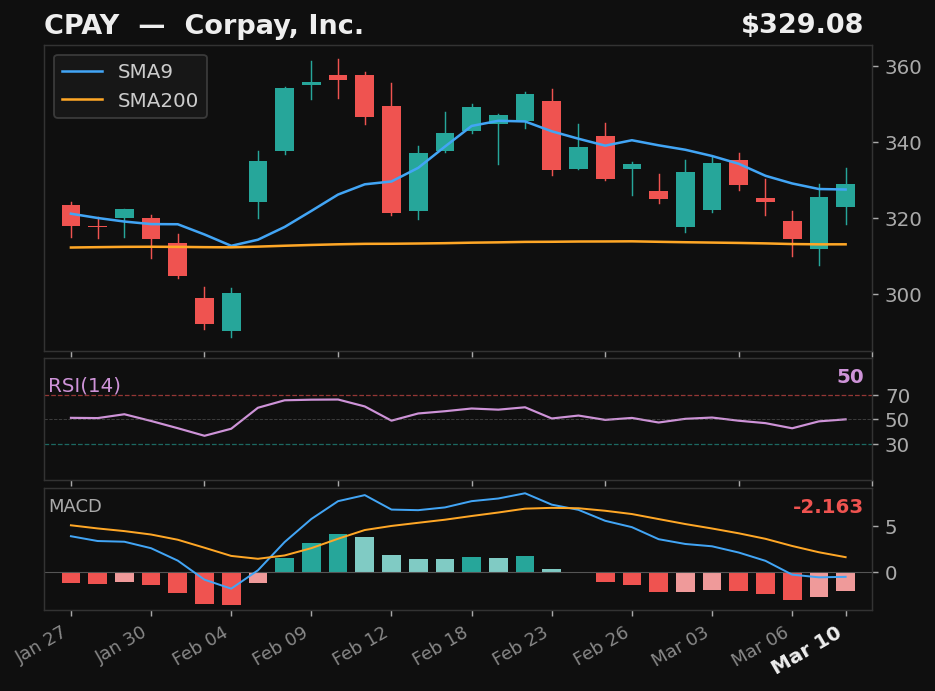The height and width of the screenshot is (691, 935).
Task: Click the company name Corpay, Inc.
Action: tap(276, 23)
